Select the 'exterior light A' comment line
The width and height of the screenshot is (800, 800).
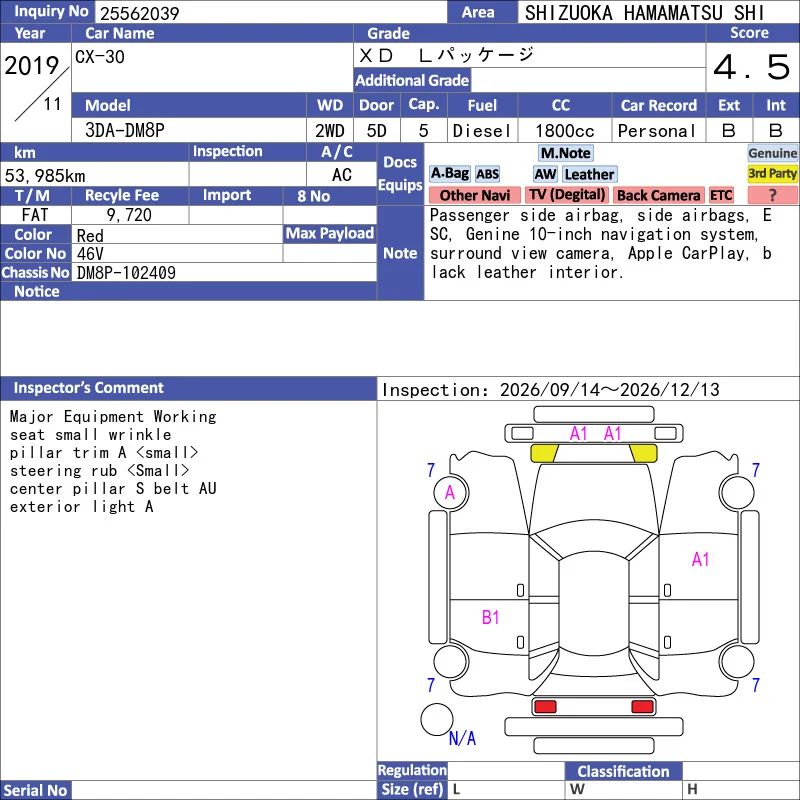82,507
